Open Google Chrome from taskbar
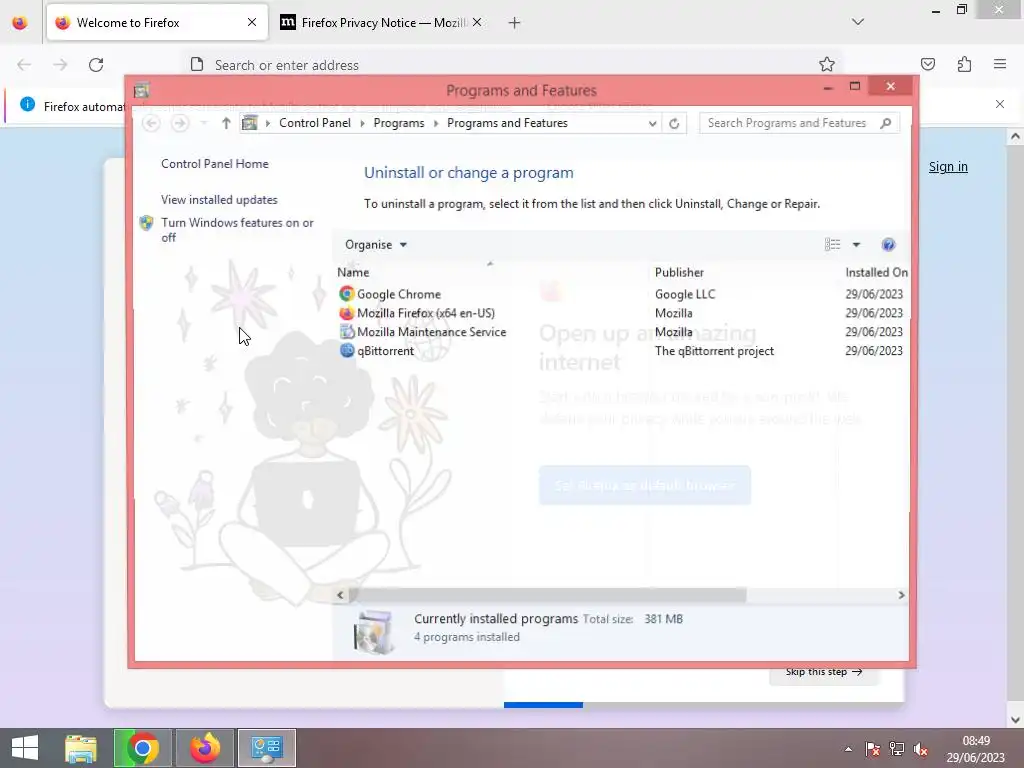This screenshot has width=1024, height=768. click(x=143, y=748)
